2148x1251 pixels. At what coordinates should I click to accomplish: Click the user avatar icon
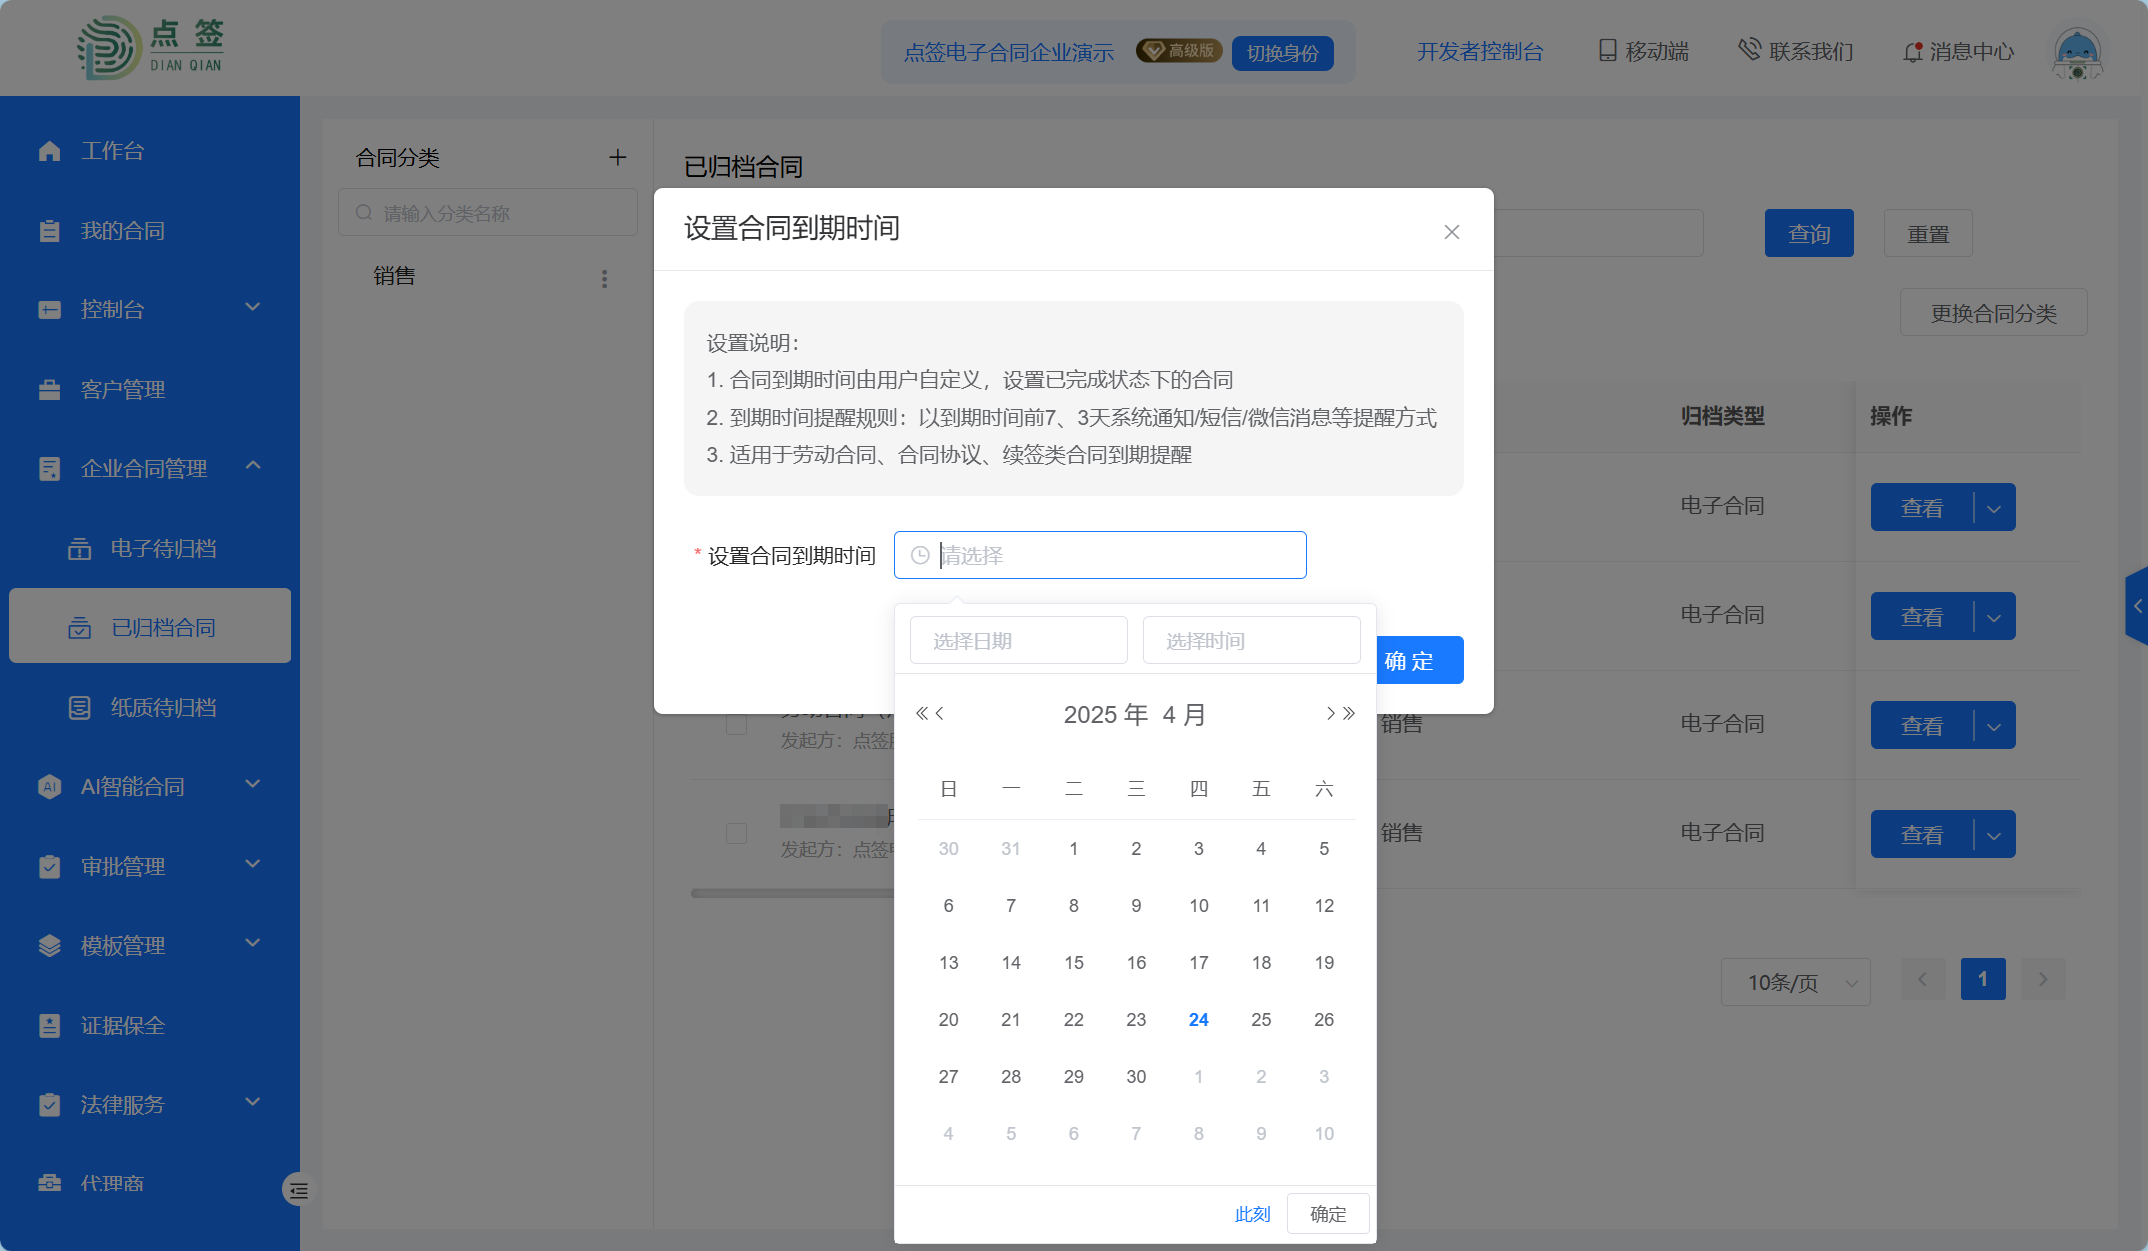click(2077, 52)
